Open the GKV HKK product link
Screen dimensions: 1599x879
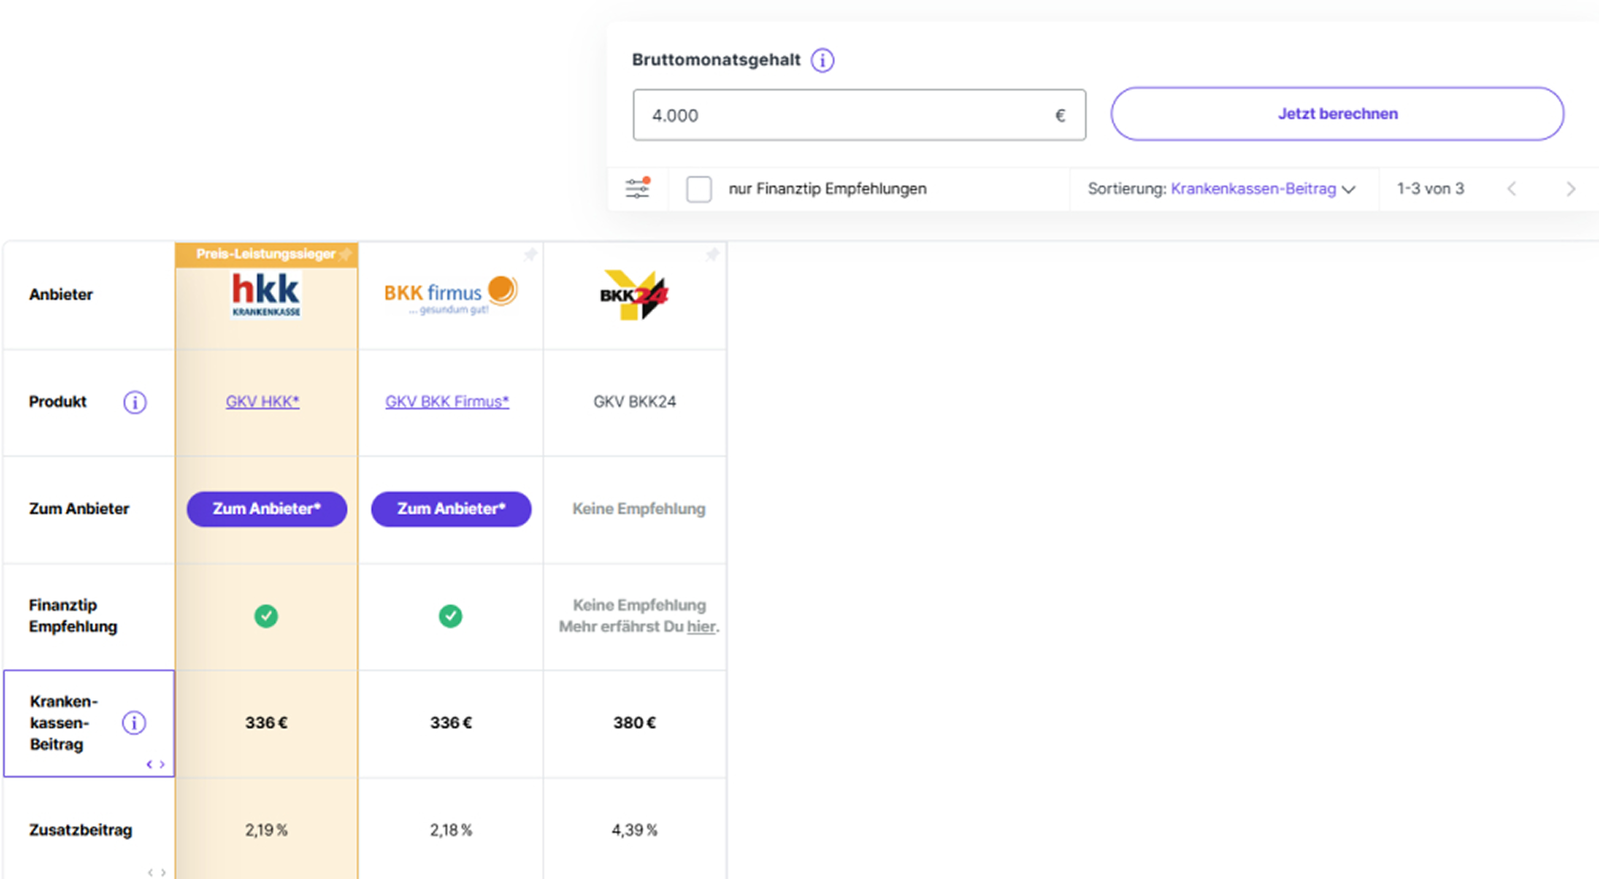point(262,402)
